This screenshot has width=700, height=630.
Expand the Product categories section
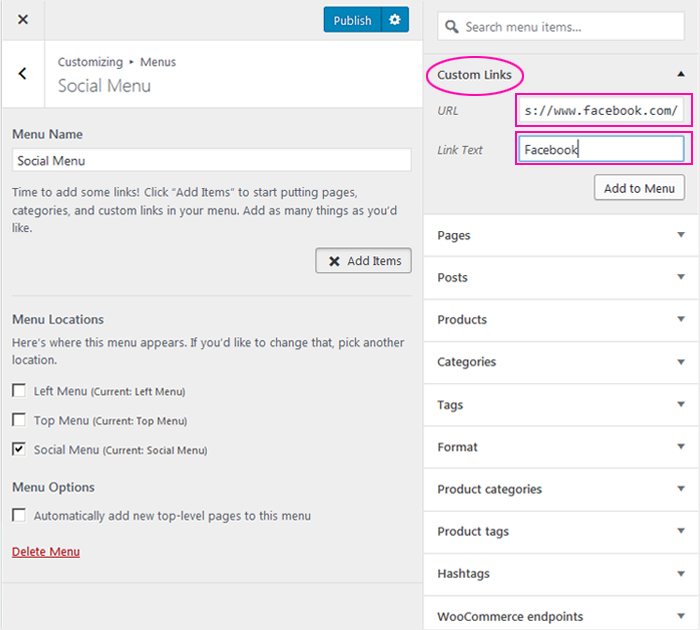pos(561,489)
